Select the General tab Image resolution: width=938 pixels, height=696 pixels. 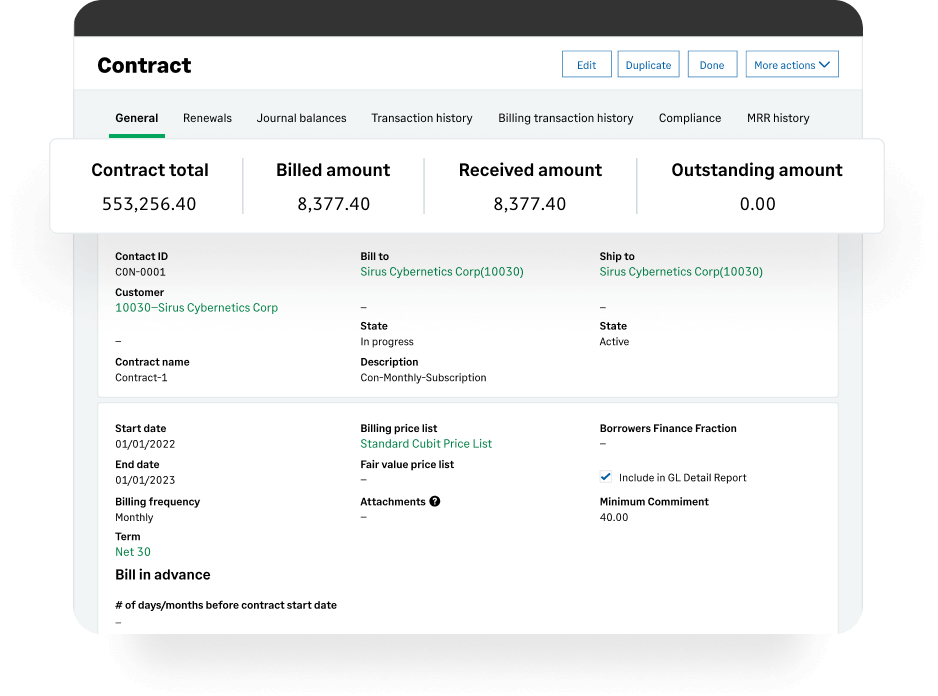coord(137,118)
